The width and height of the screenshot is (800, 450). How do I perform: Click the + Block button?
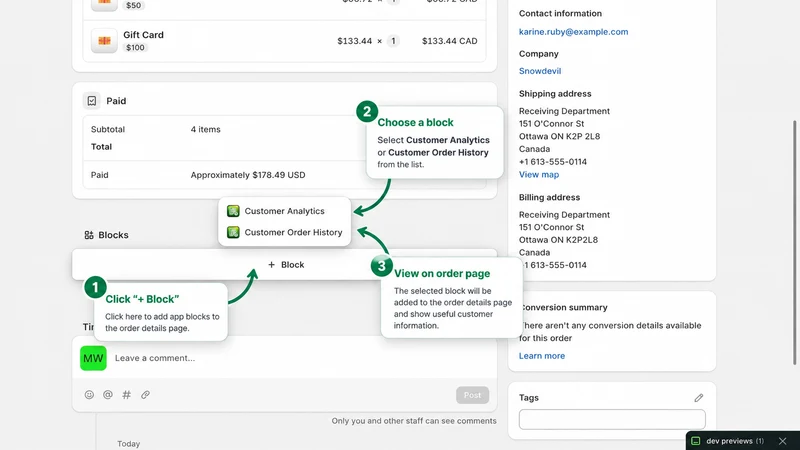[285, 264]
